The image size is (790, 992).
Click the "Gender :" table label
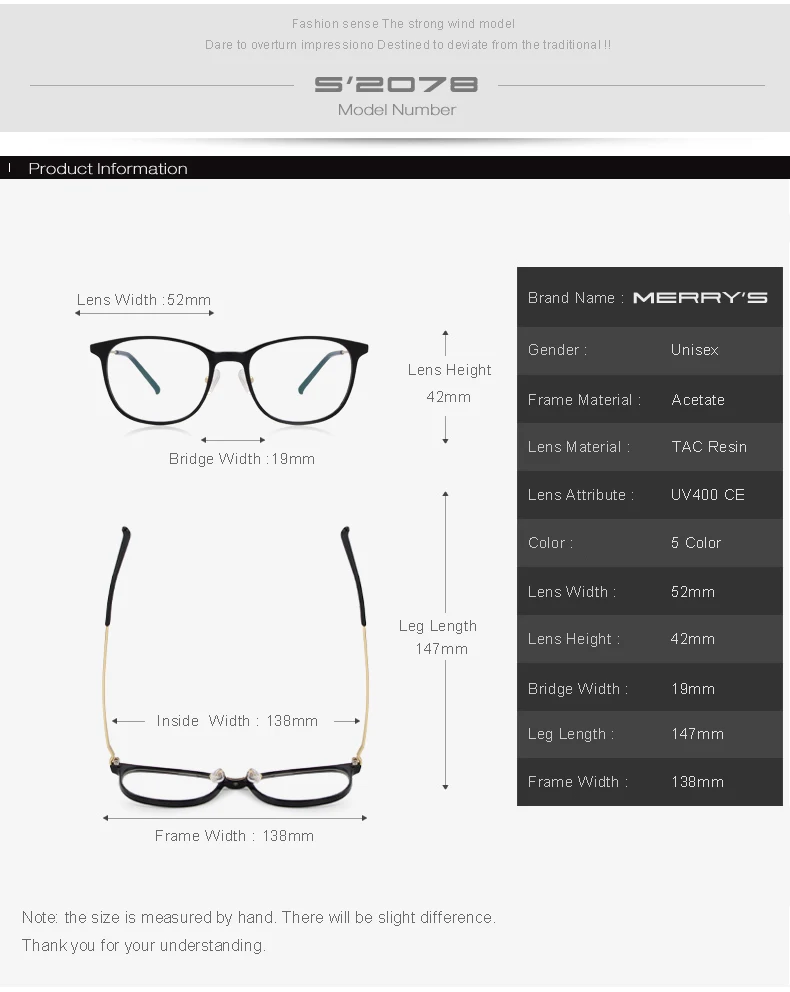tap(557, 350)
